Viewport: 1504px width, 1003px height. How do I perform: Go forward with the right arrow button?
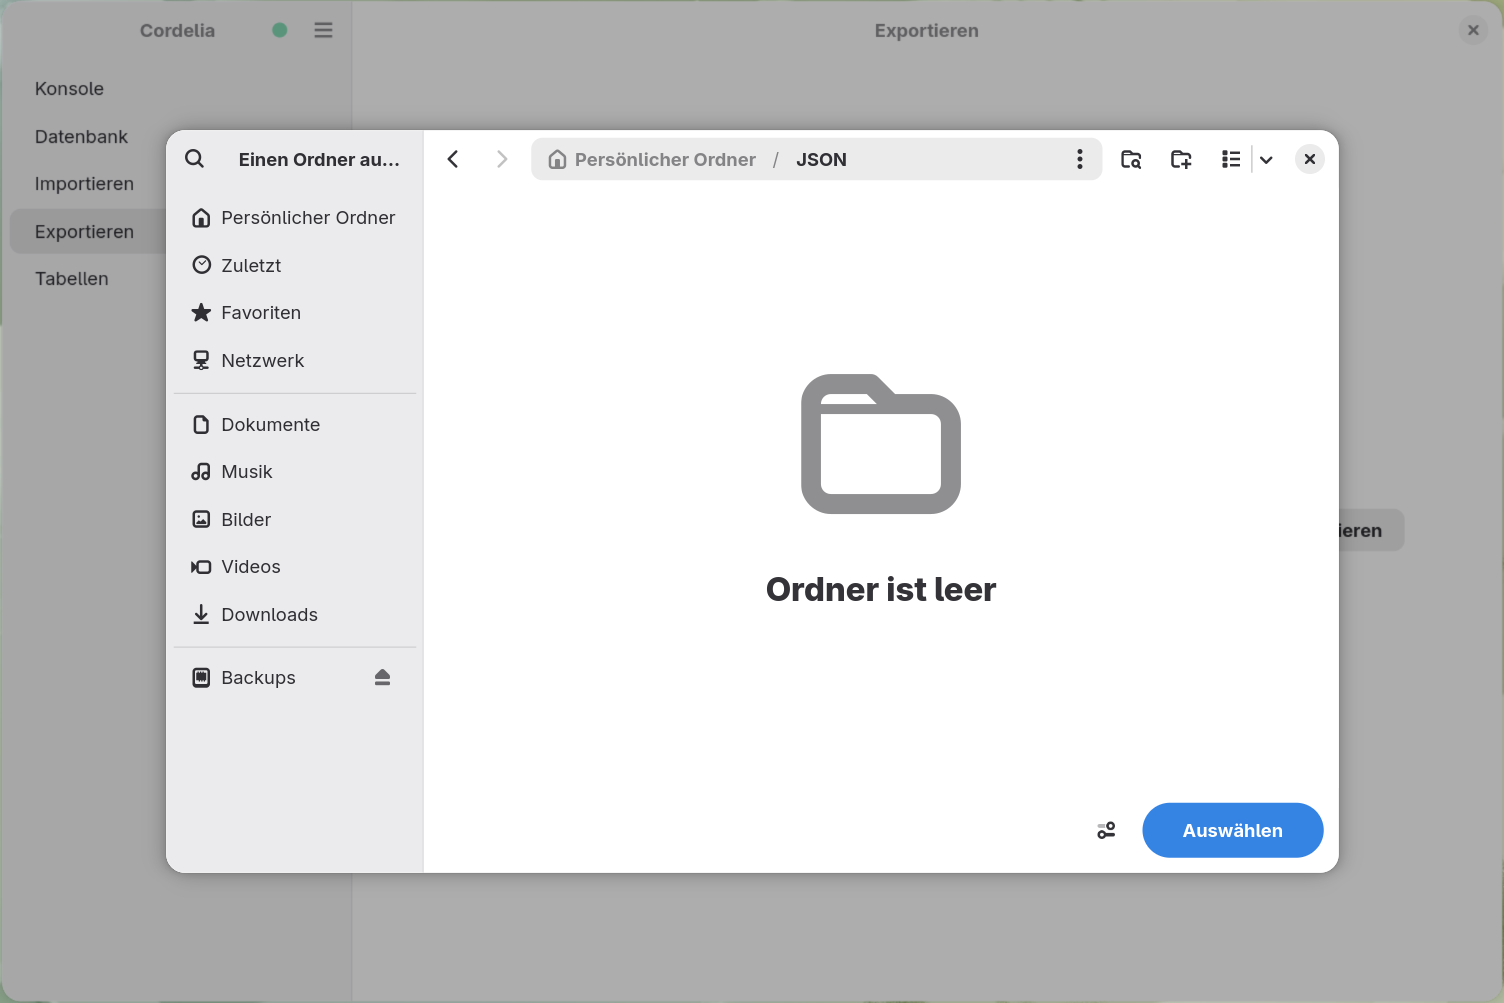502,159
